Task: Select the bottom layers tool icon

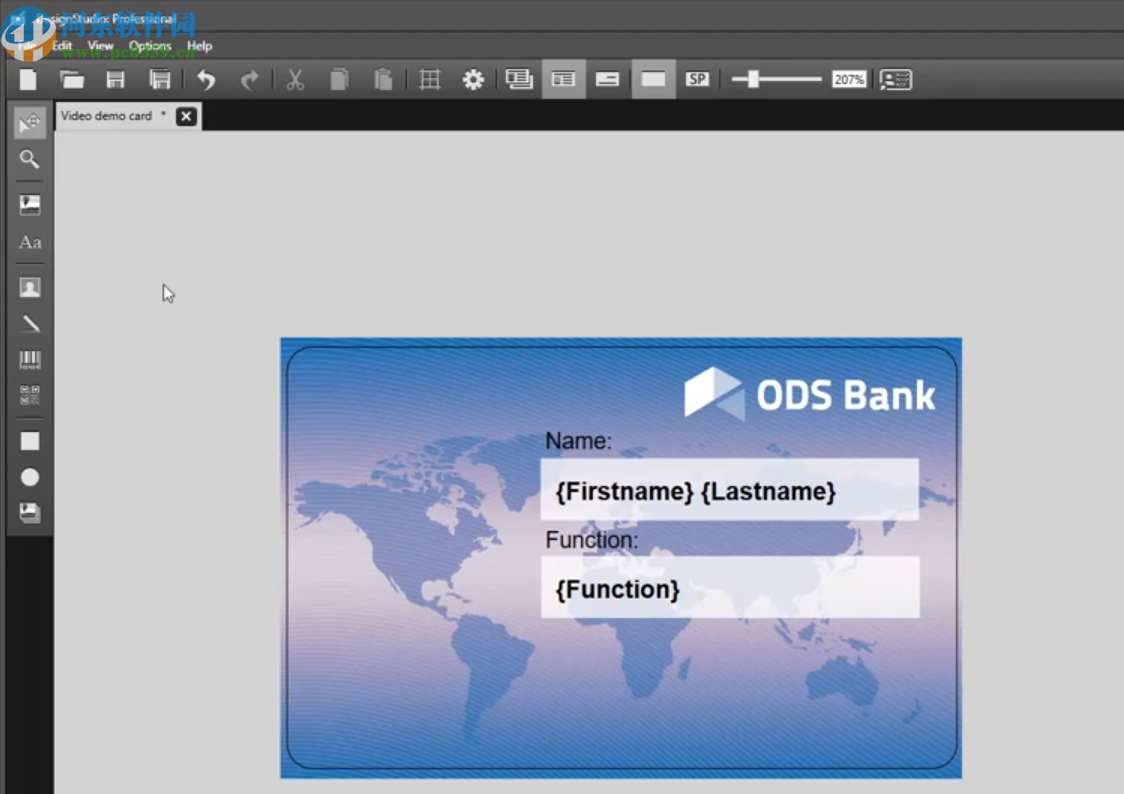Action: pos(29,513)
